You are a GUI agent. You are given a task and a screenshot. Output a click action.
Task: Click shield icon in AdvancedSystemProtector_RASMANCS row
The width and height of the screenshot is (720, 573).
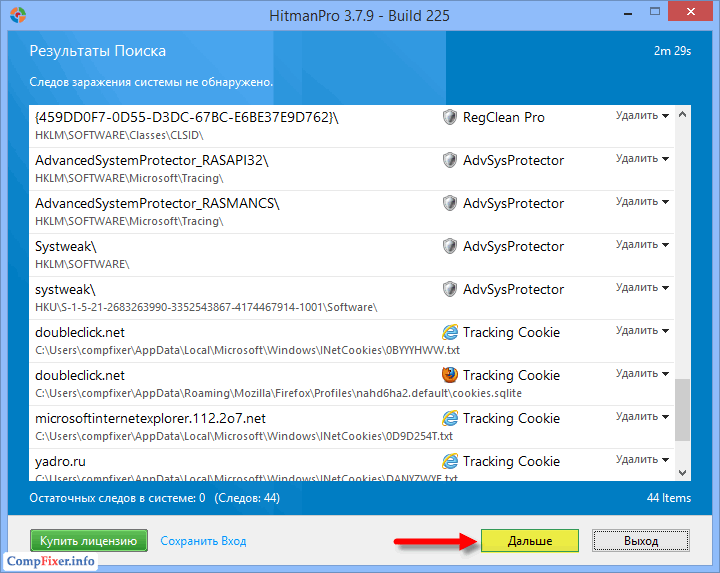[x=450, y=203]
